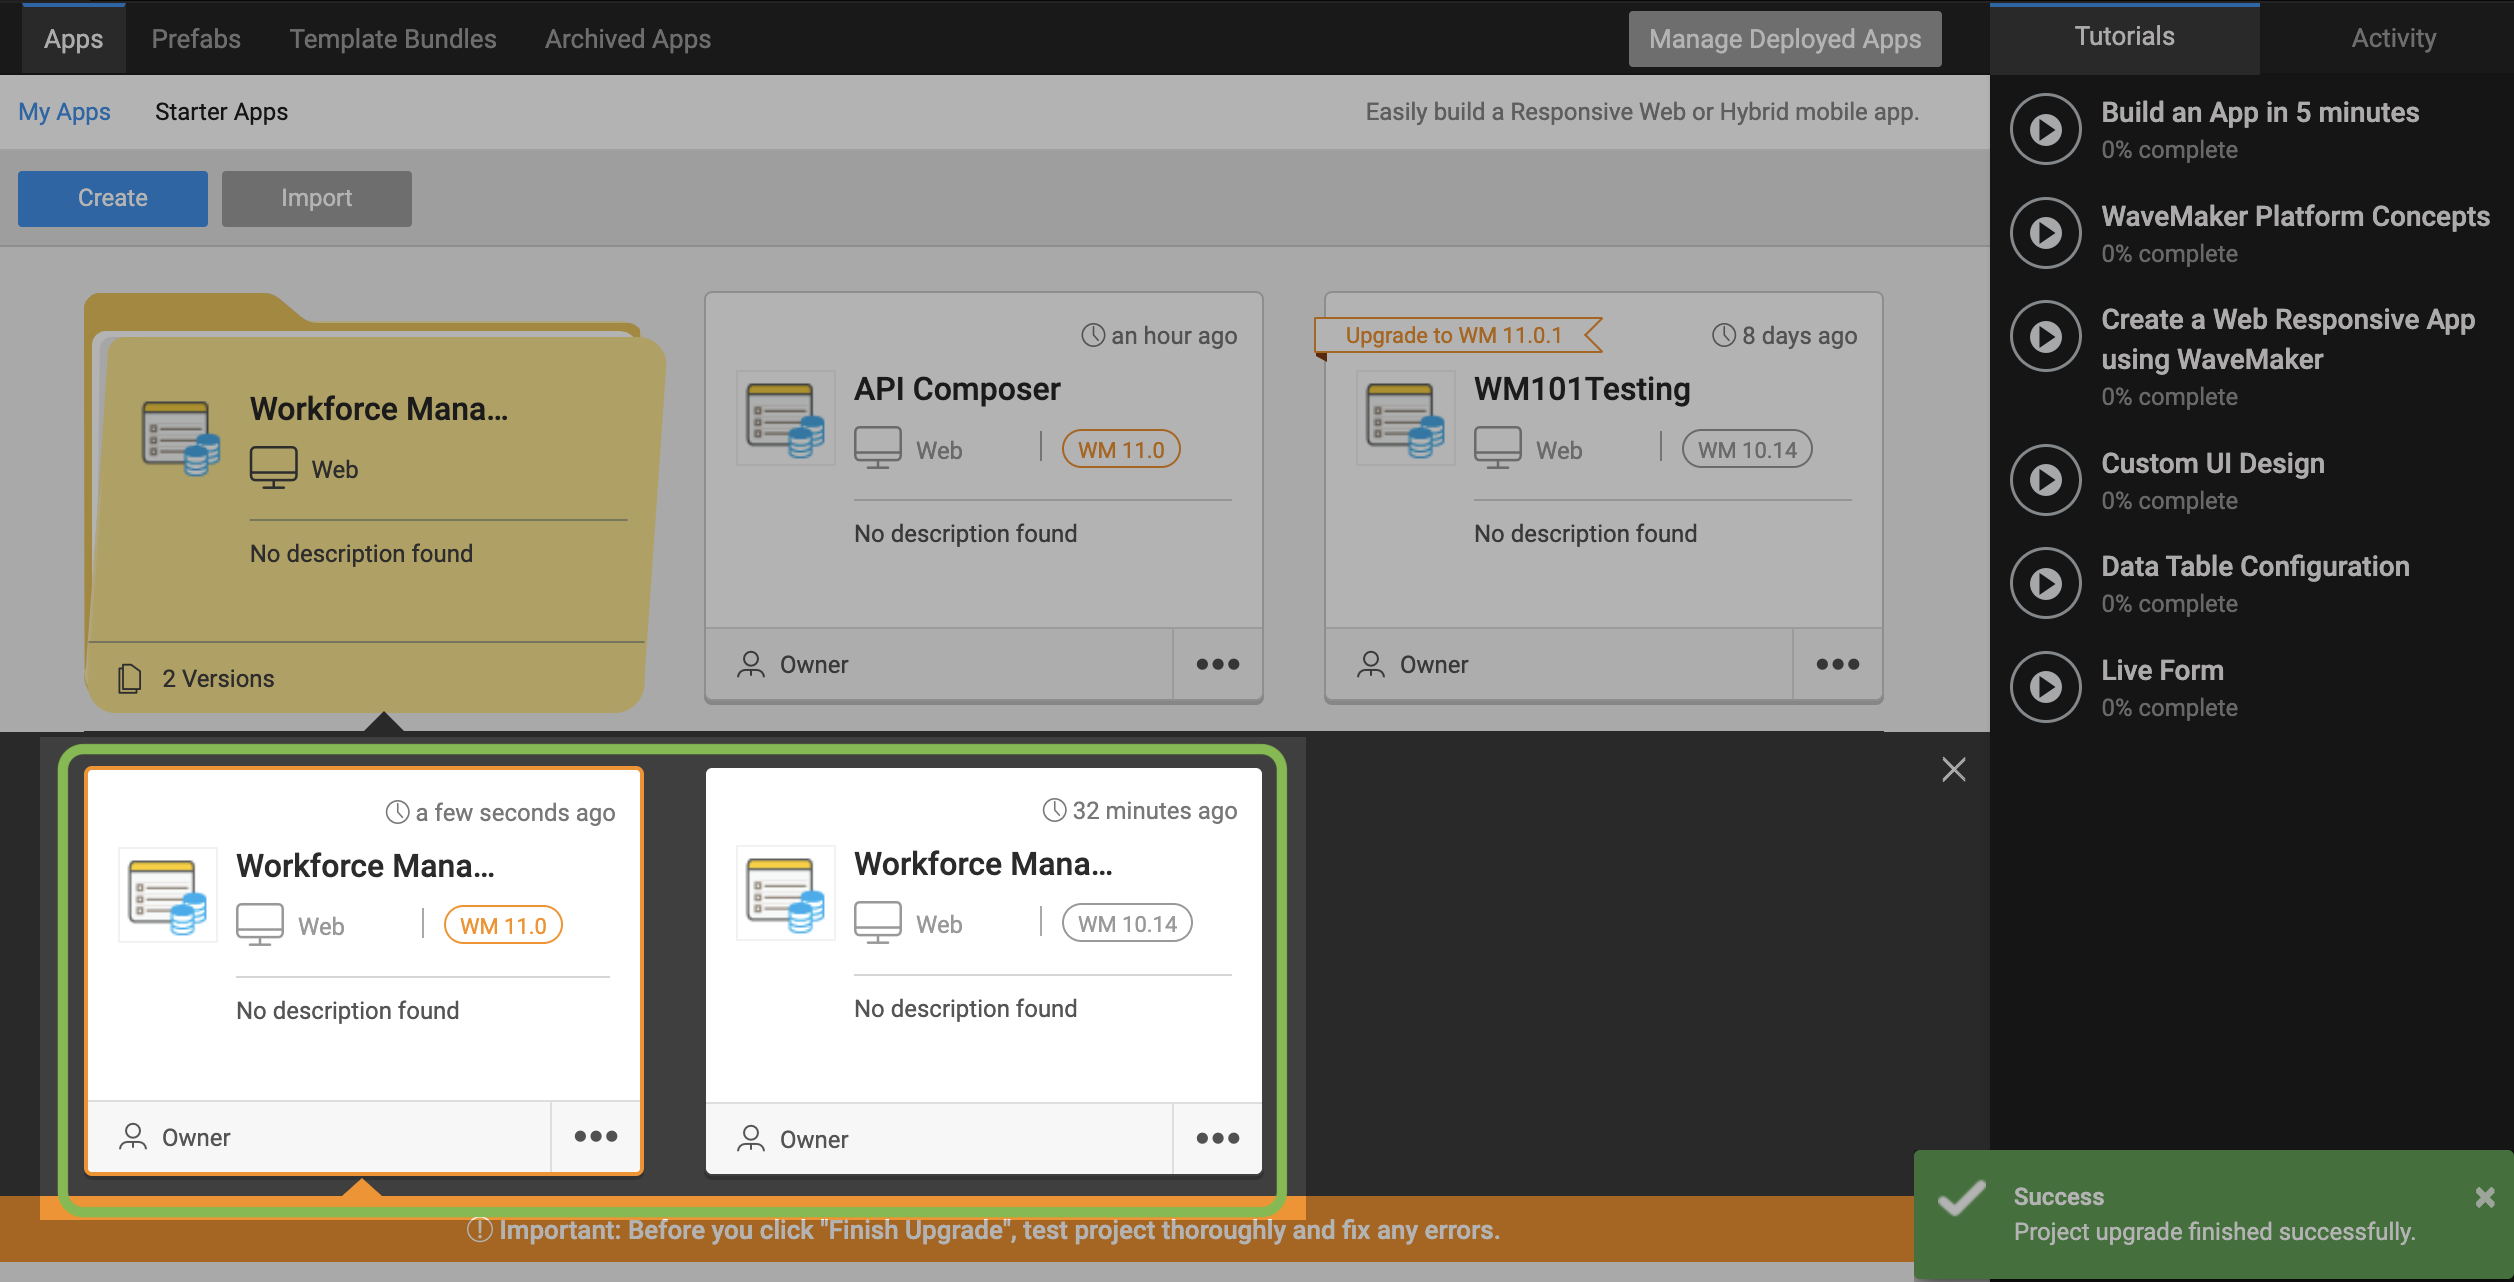Switch to the Prefabs tab

tap(196, 39)
